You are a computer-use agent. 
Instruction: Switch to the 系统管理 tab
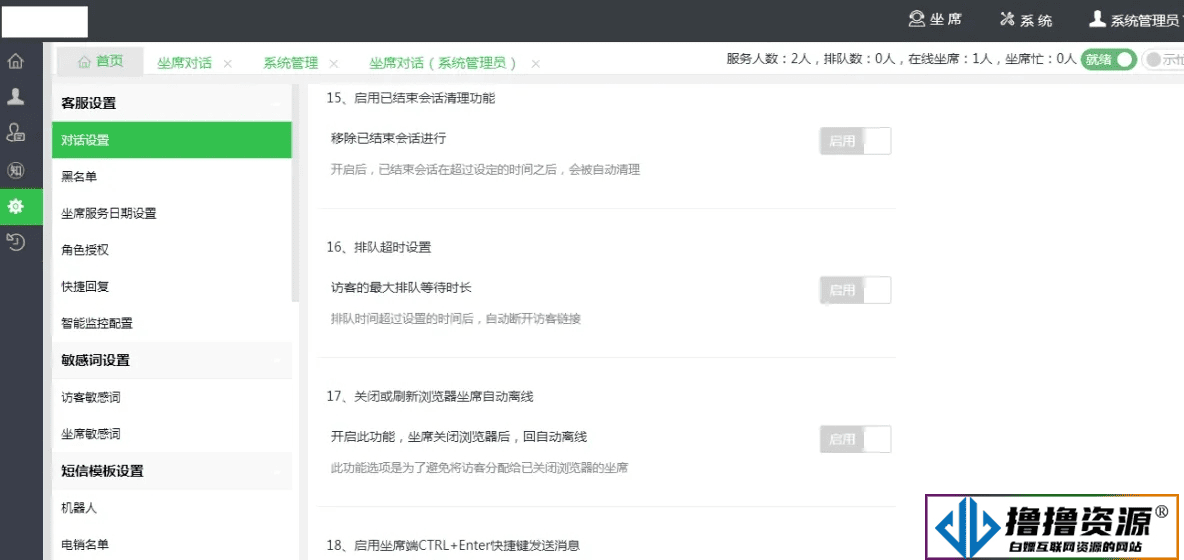tap(291, 63)
